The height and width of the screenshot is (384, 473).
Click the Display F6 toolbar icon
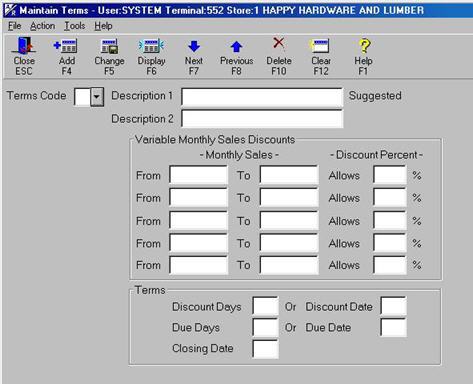point(151,46)
